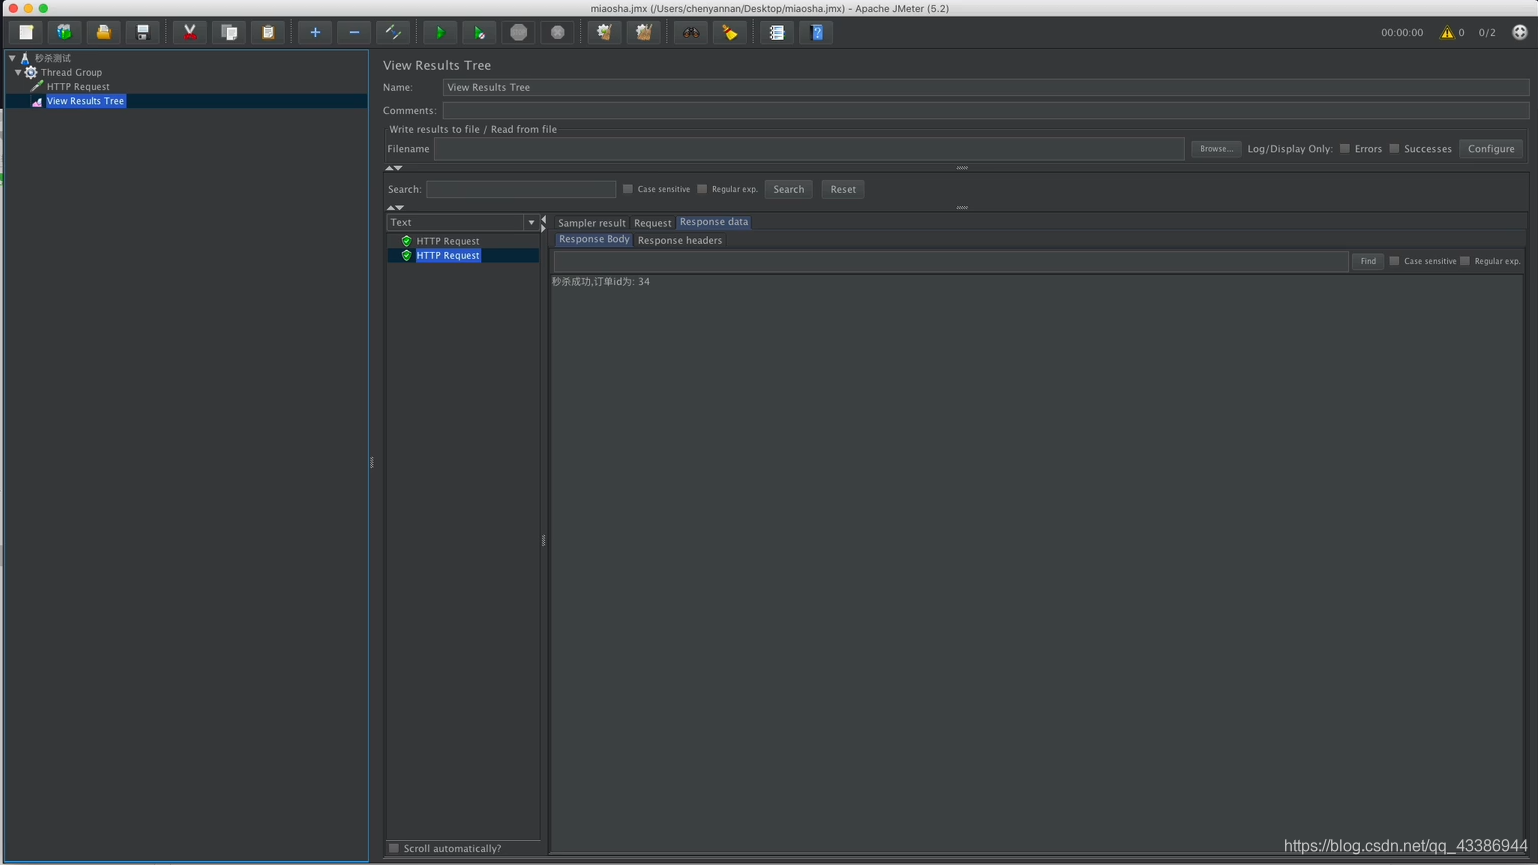
Task: Click the Shutdown test toolbar icon
Action: pos(558,32)
